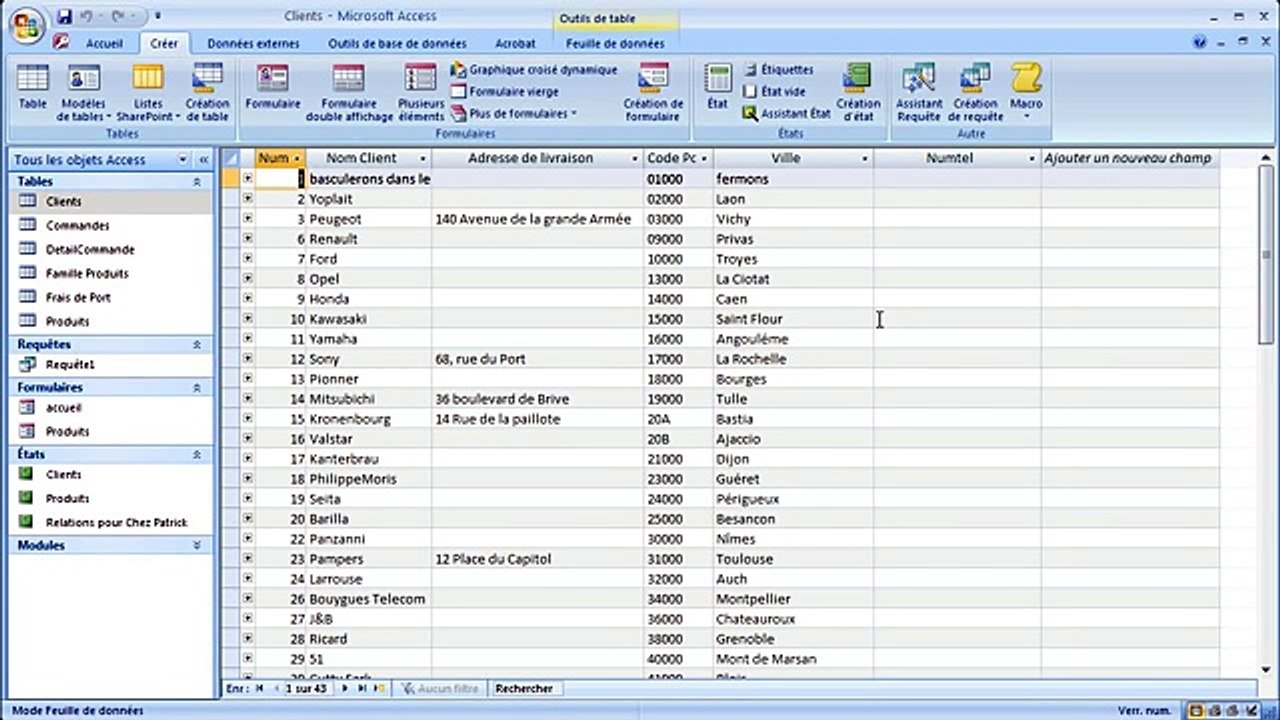Open Numtel column dropdown arrow
The width and height of the screenshot is (1280, 720).
tap(1032, 158)
